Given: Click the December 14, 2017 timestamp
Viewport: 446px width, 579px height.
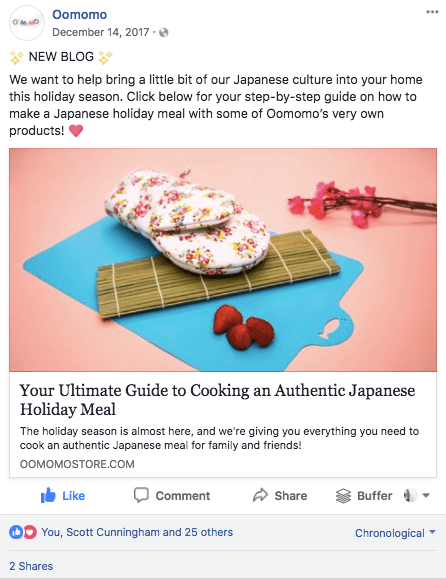Looking at the screenshot, I should click(x=101, y=32).
